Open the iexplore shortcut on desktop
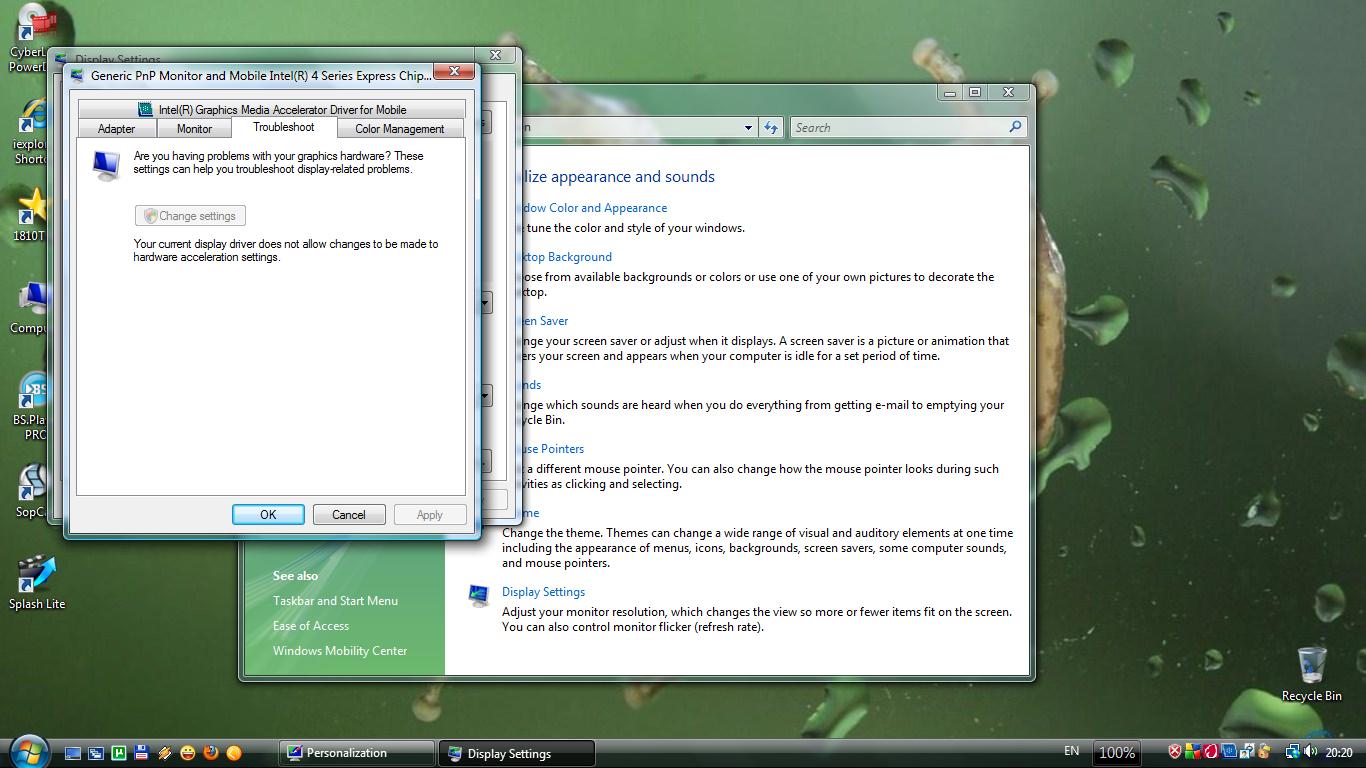The width and height of the screenshot is (1366, 768). click(x=30, y=133)
